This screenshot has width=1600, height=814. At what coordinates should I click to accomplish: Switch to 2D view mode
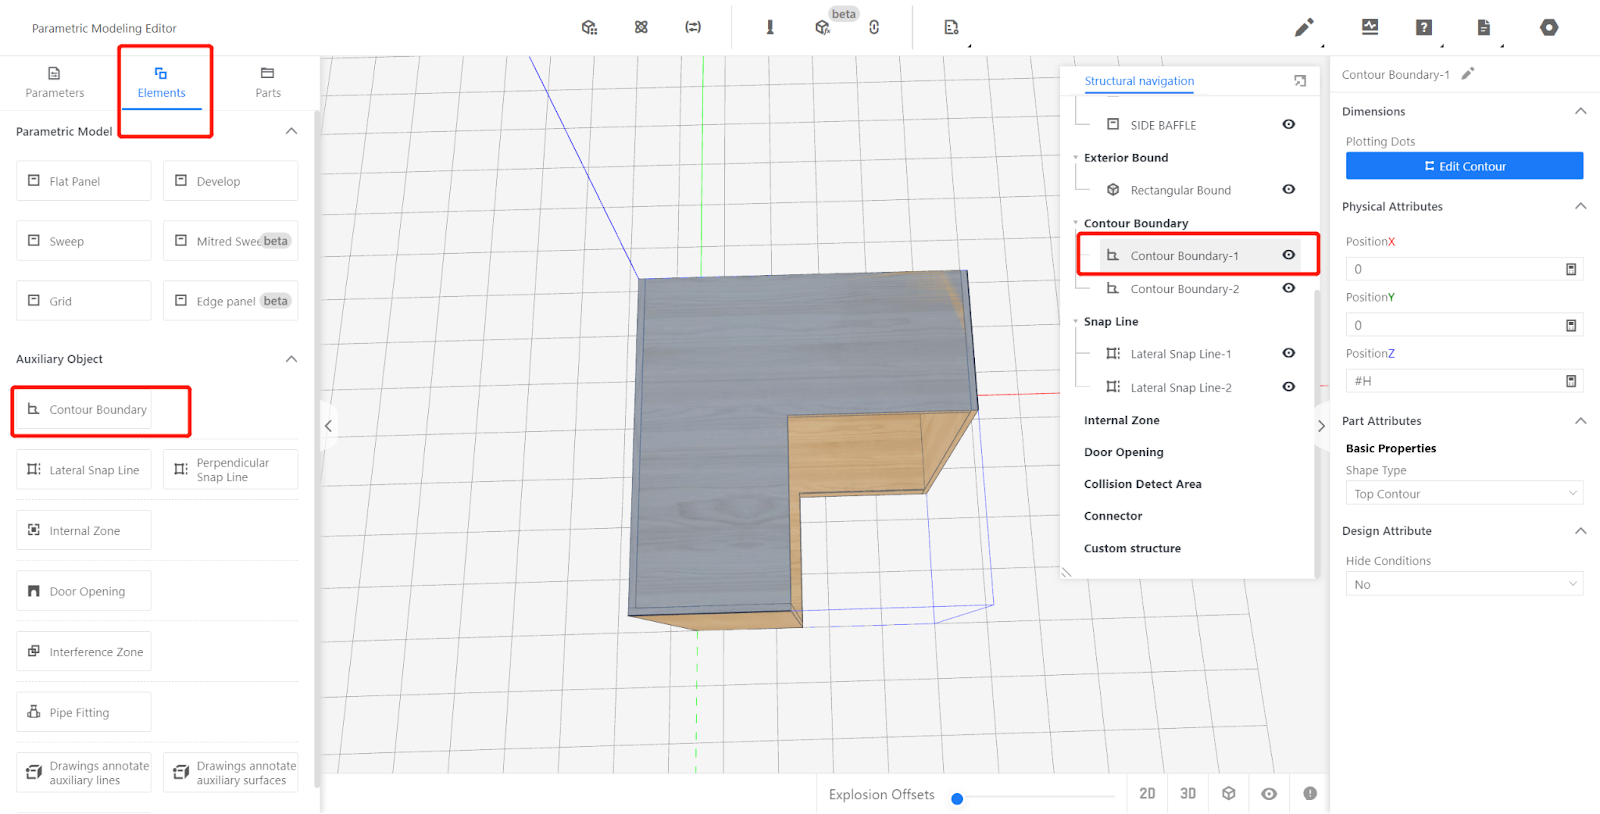click(1147, 793)
